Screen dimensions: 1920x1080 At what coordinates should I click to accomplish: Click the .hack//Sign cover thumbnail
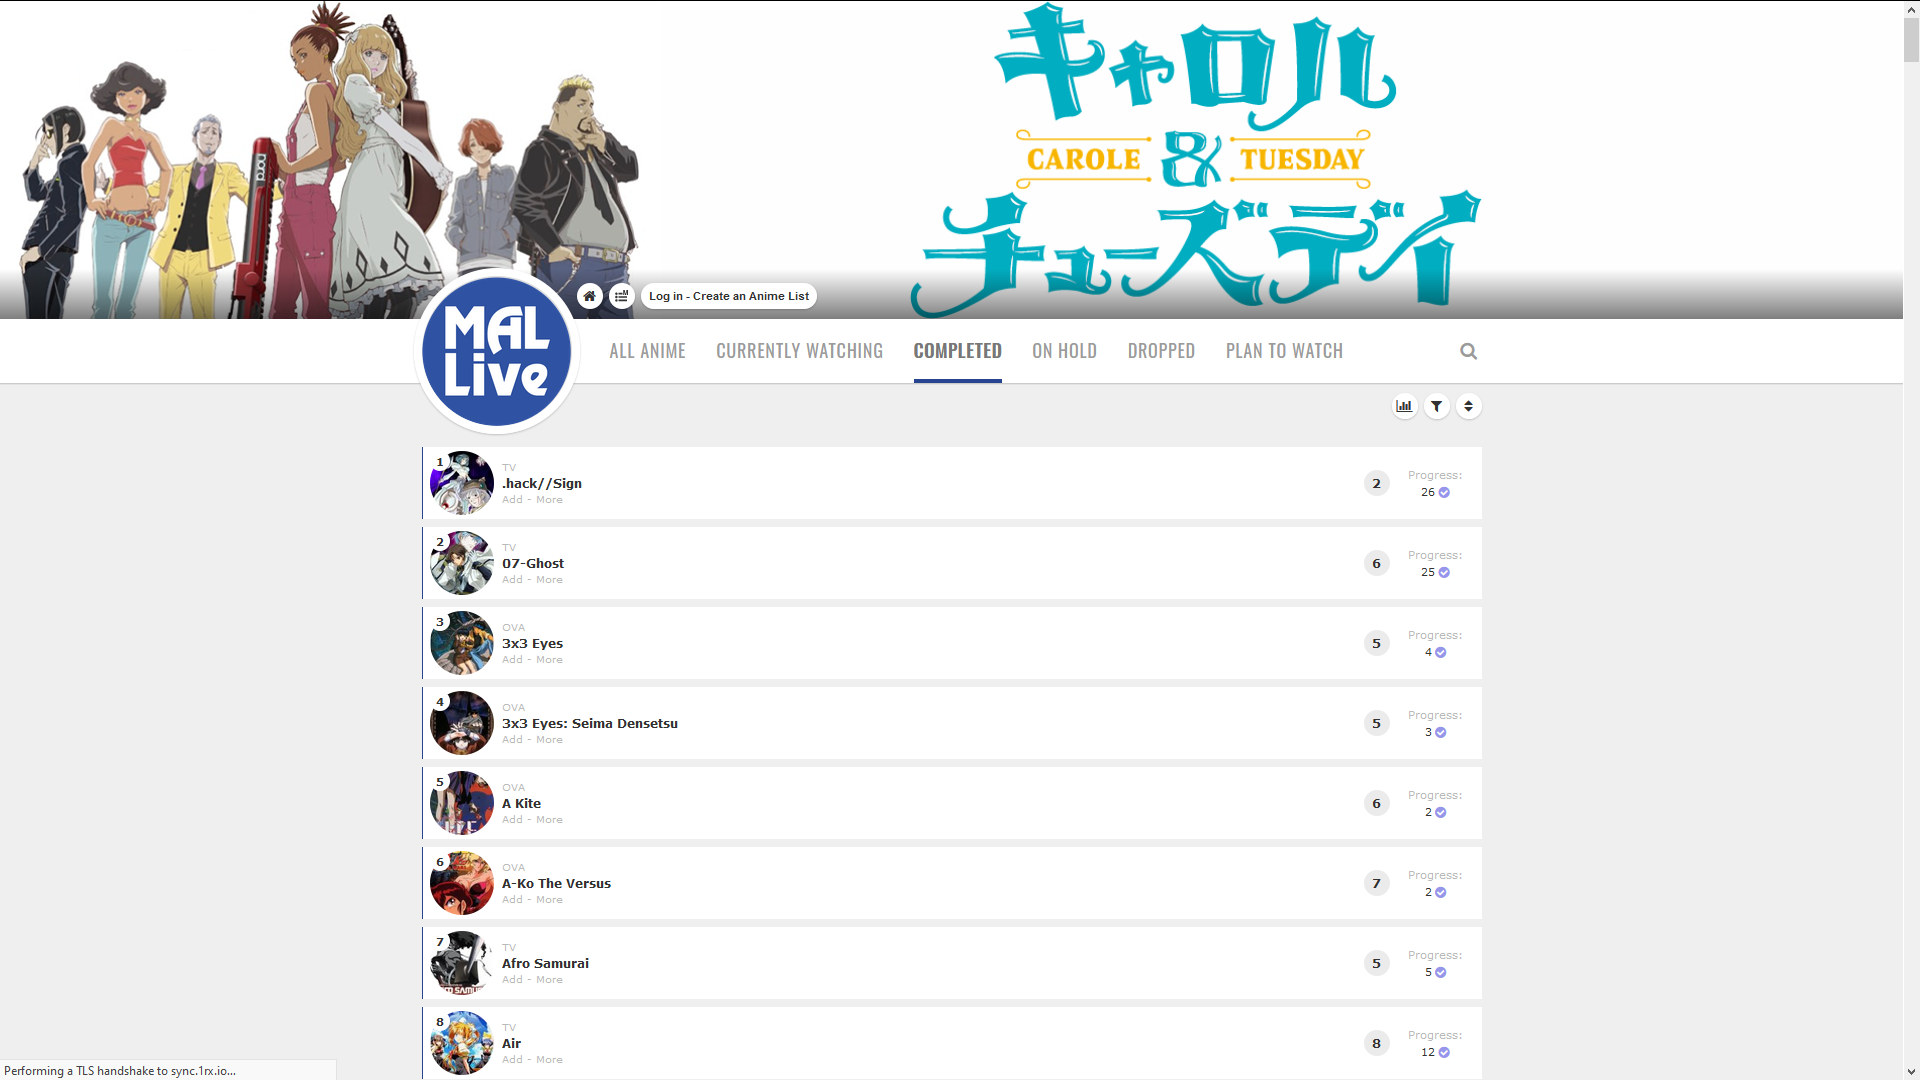tap(462, 483)
